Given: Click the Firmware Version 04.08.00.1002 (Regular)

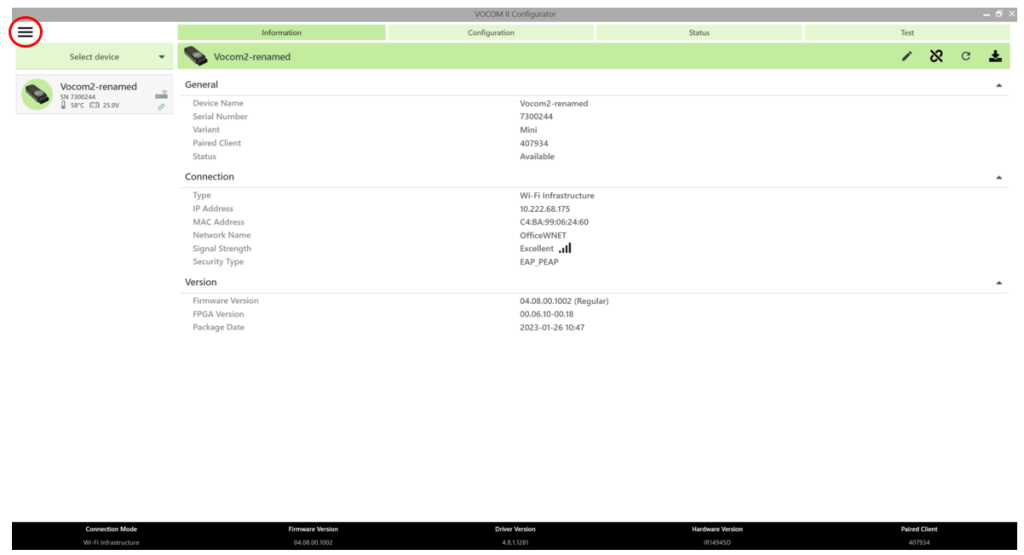Looking at the screenshot, I should [564, 301].
